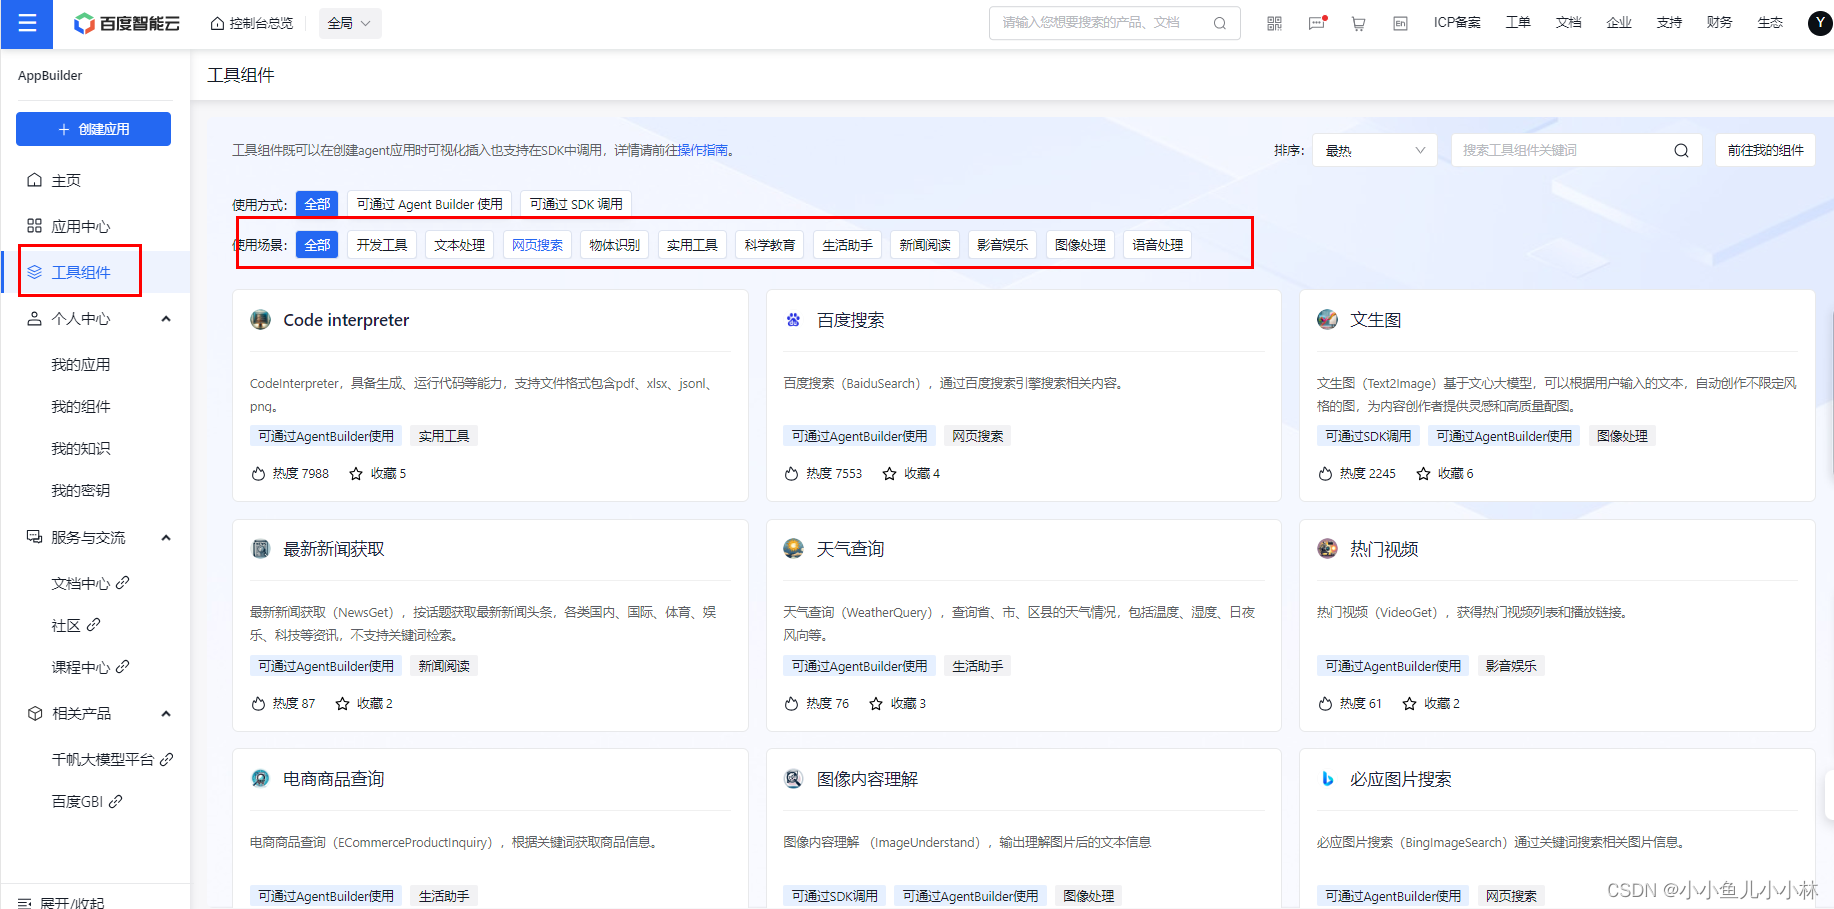1834x909 pixels.
Task: Click the magnifier in tool component search
Action: pos(1681,150)
